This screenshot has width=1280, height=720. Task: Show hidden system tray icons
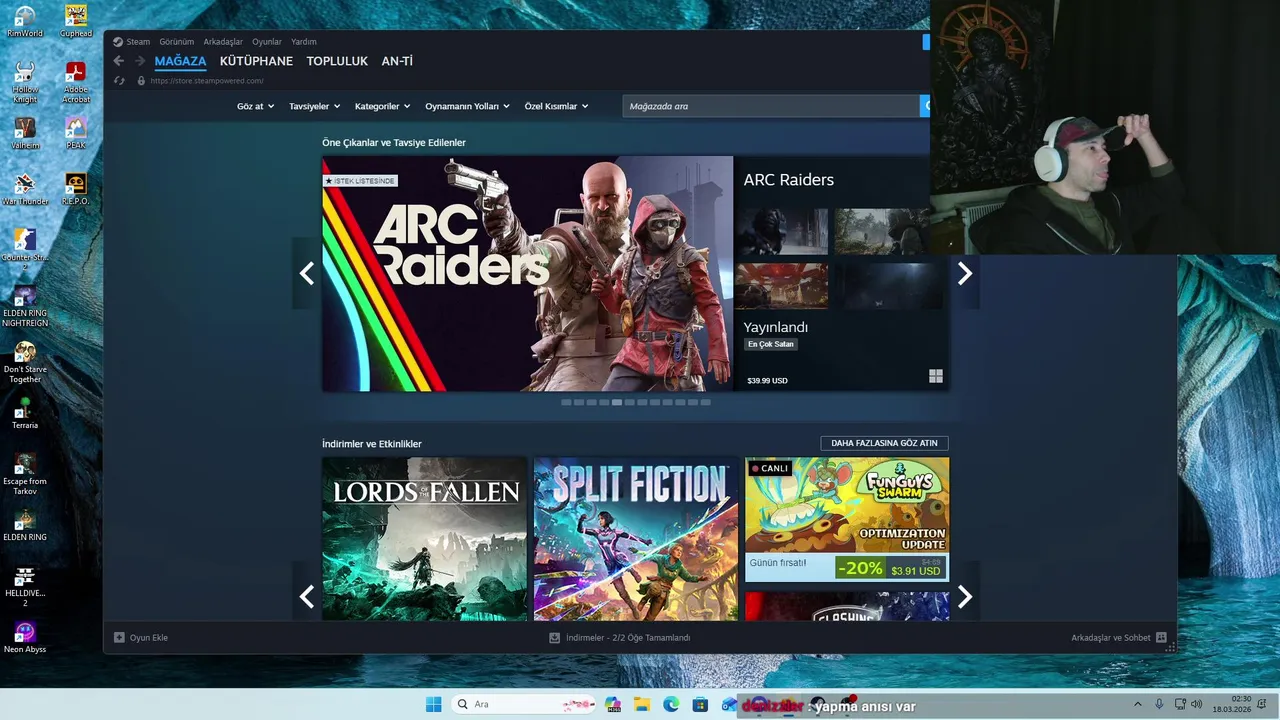point(1137,704)
